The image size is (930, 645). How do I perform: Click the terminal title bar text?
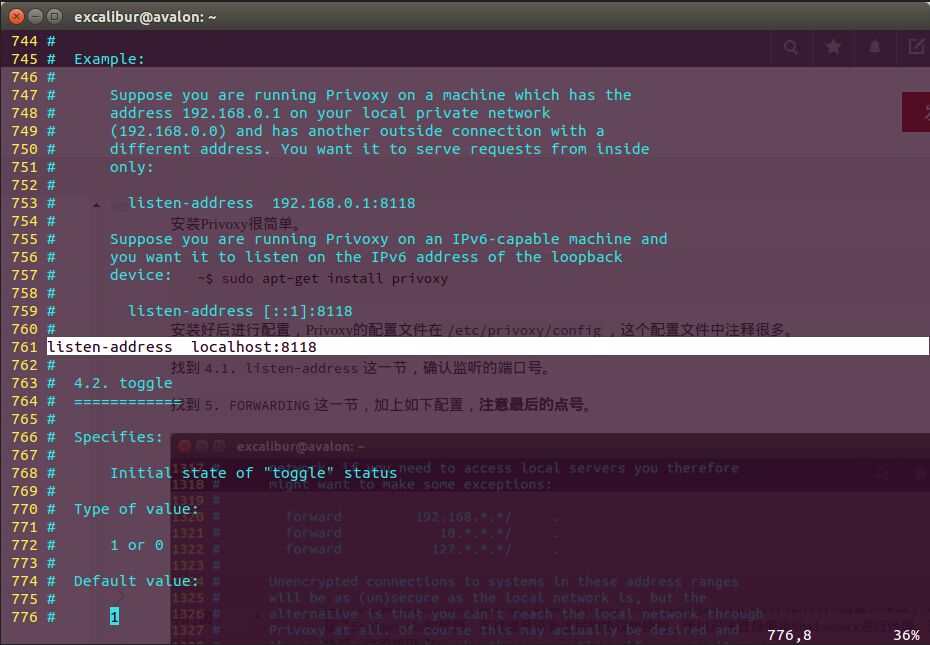click(x=145, y=16)
